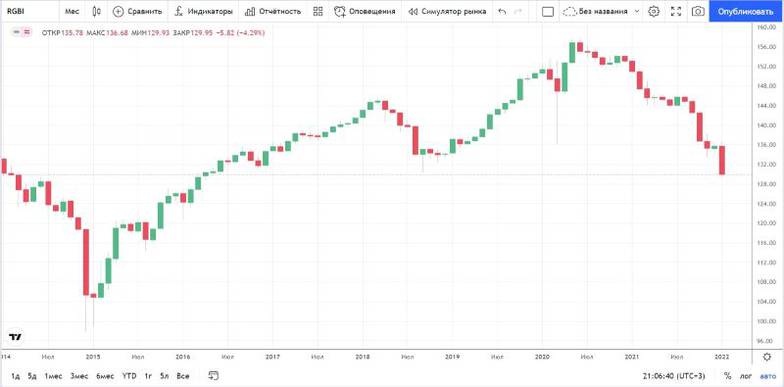784x387 pixels.
Task: Select the chart layout rectangle icon
Action: click(548, 11)
